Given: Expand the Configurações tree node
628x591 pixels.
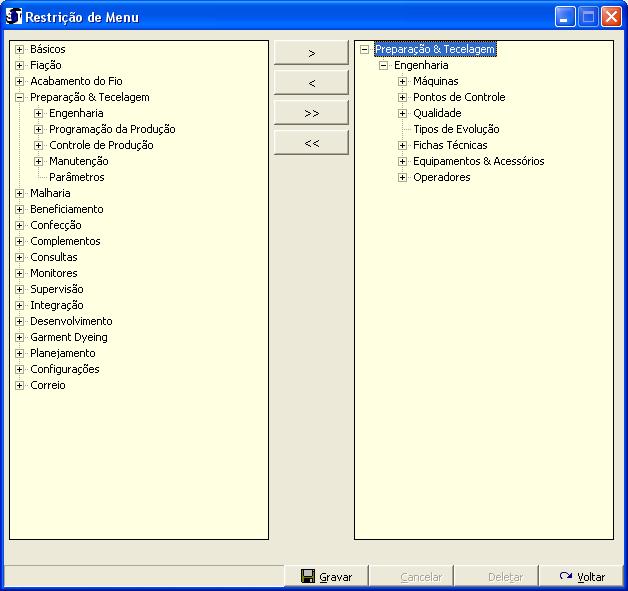Looking at the screenshot, I should [x=19, y=369].
